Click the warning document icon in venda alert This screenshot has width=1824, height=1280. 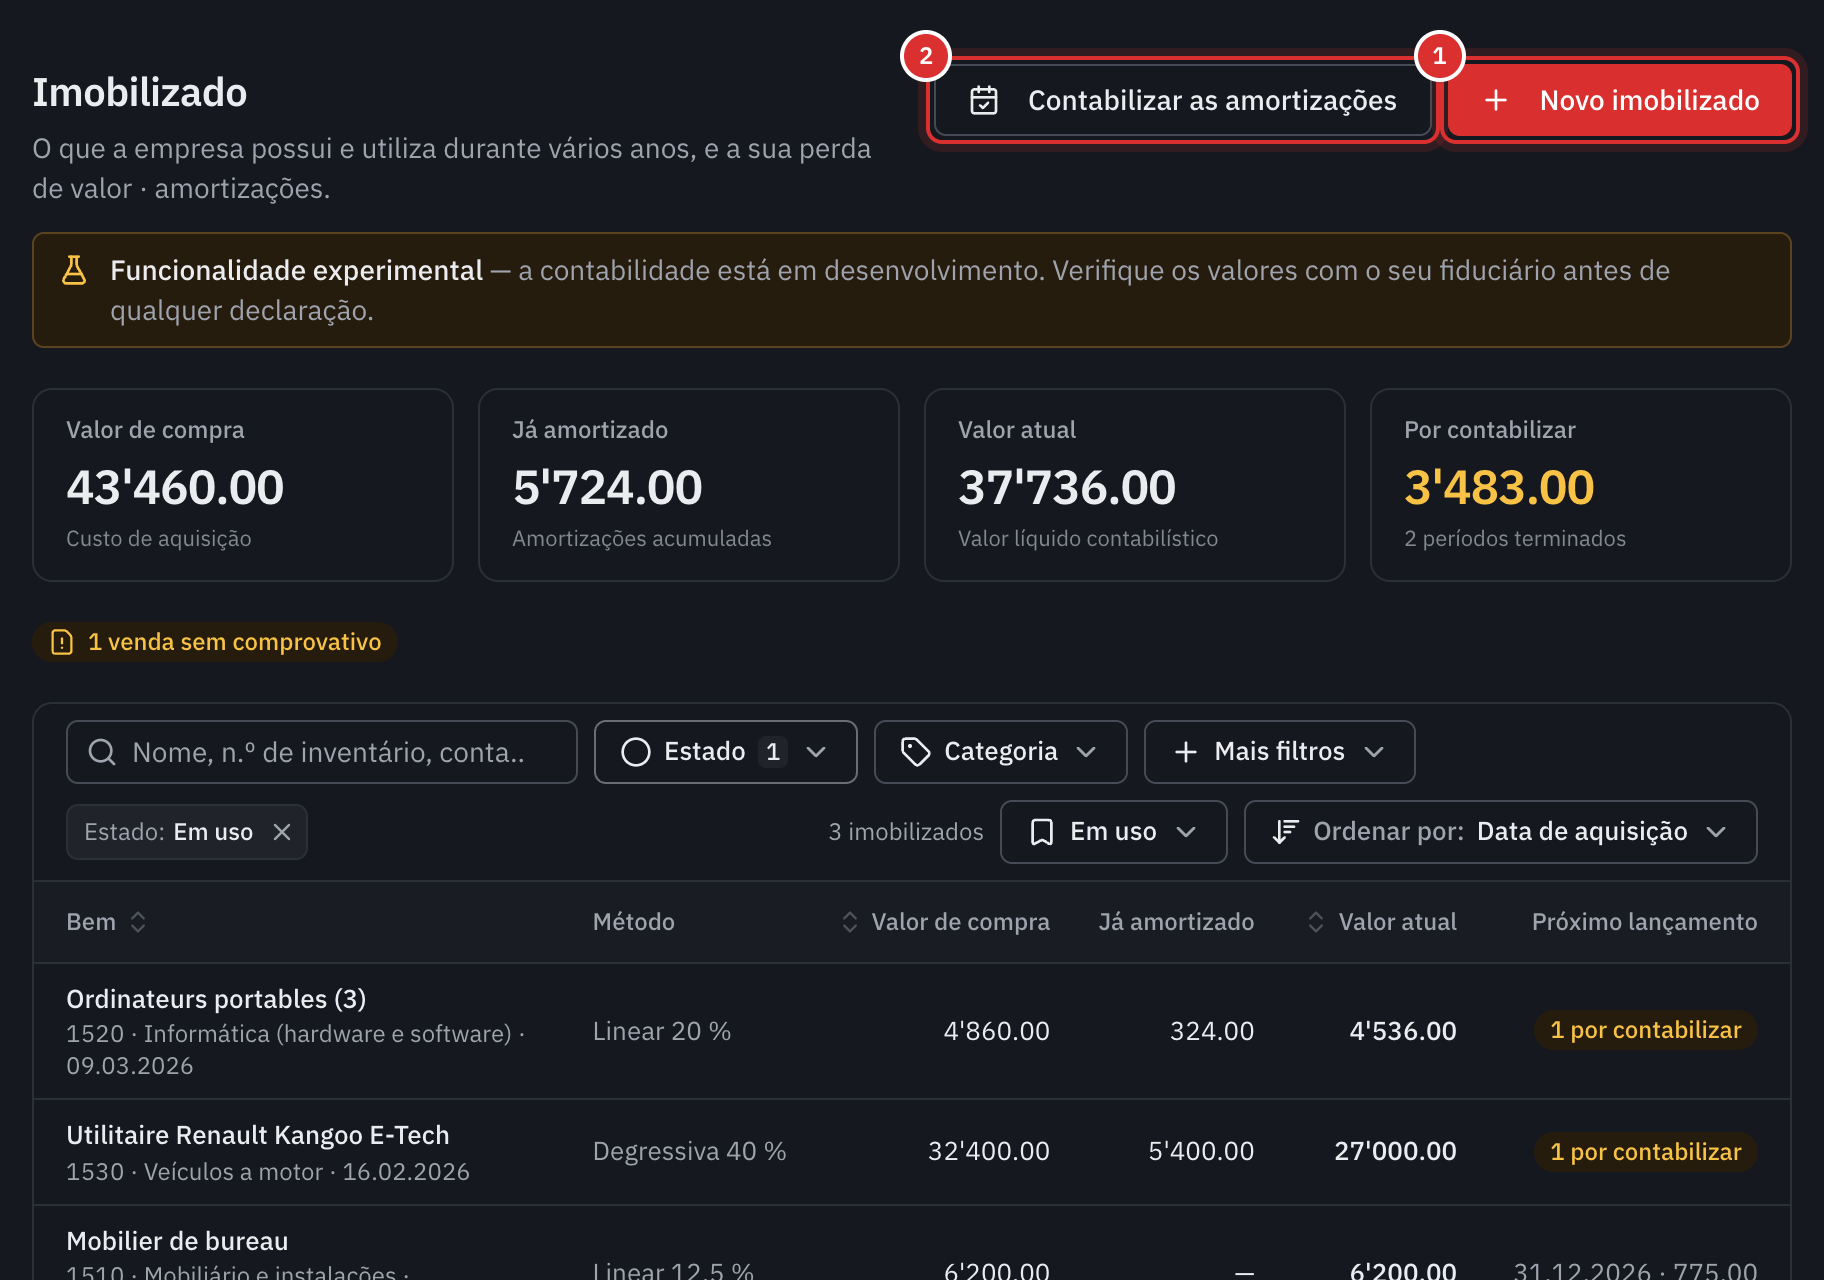coord(62,642)
